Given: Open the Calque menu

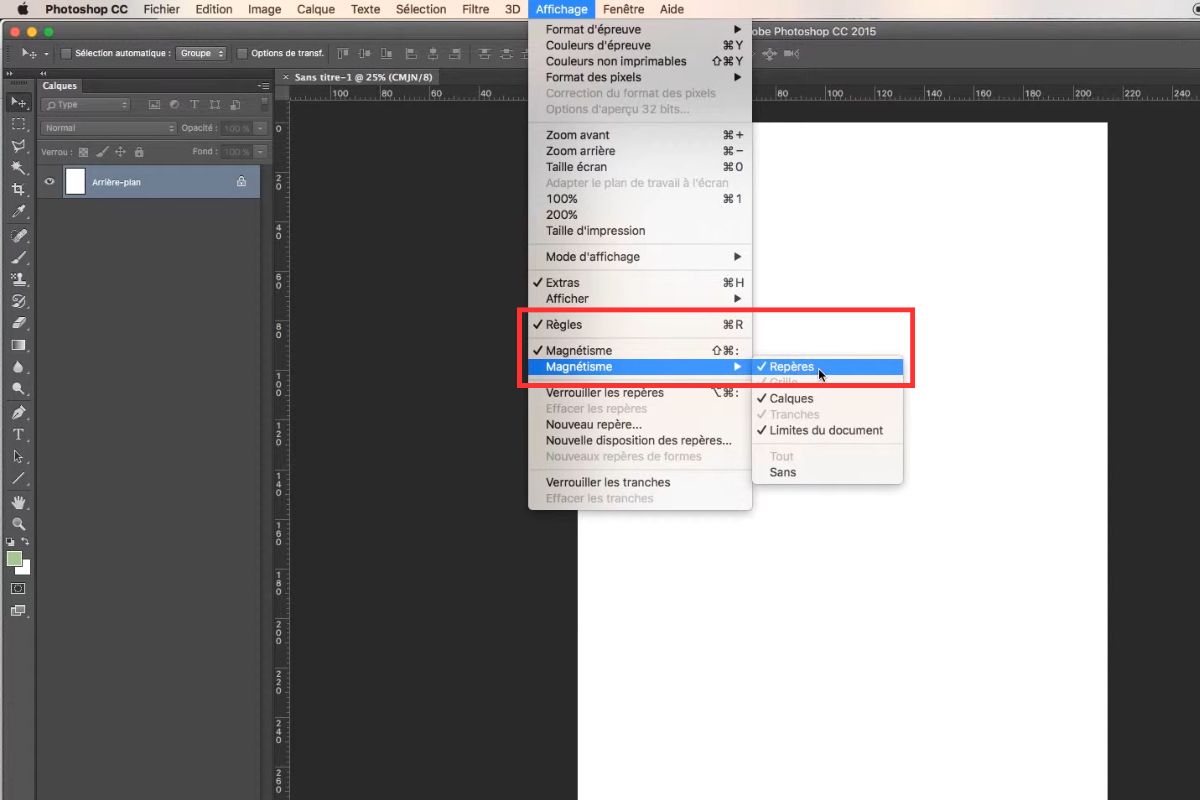Looking at the screenshot, I should click(316, 9).
